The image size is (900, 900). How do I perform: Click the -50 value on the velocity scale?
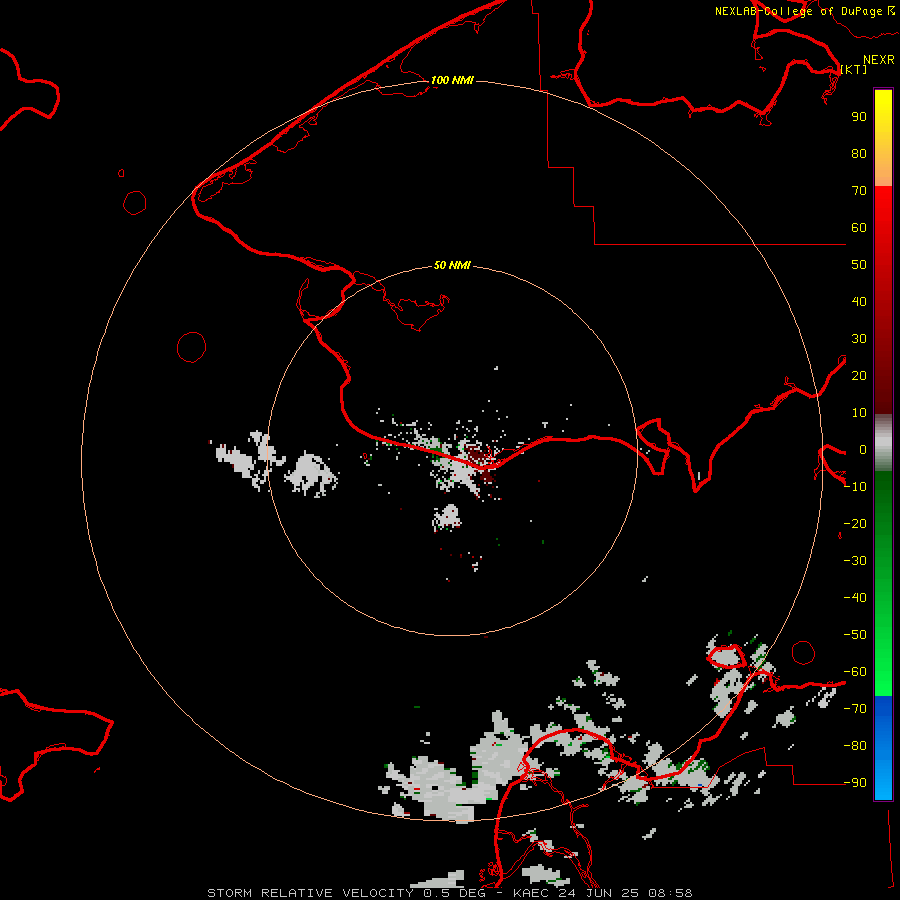tap(855, 635)
